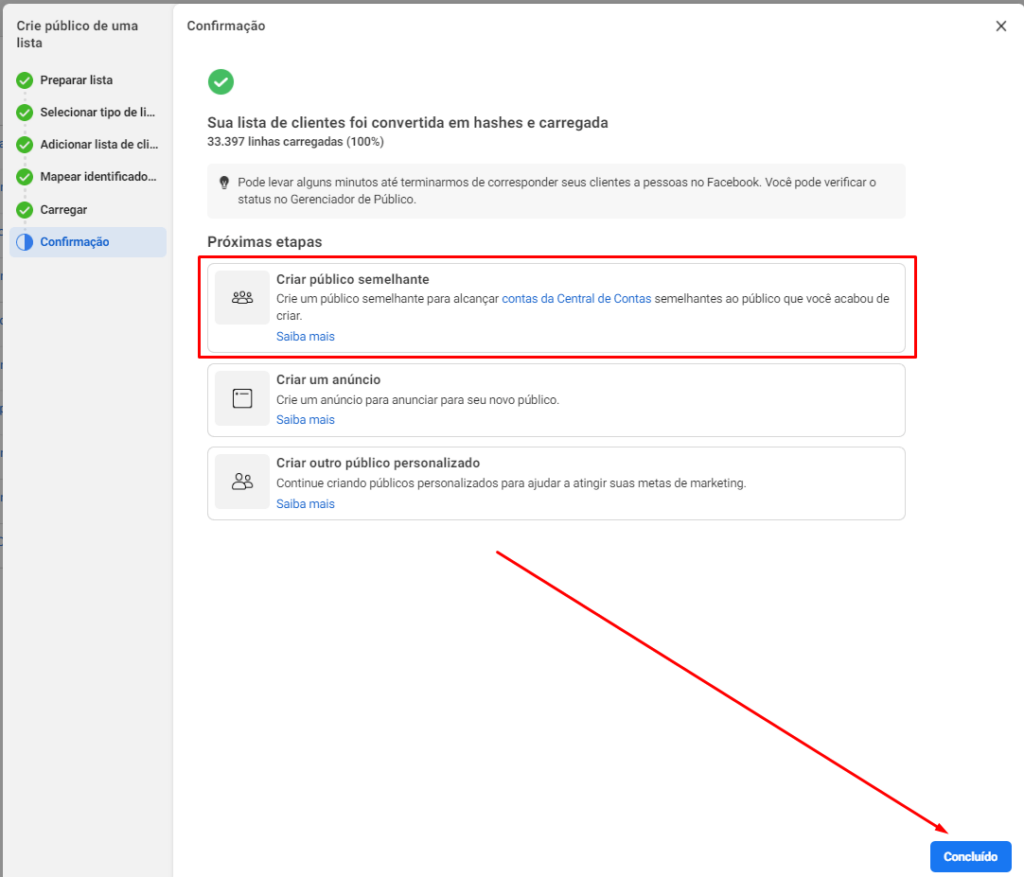Click the ad window icon
The image size is (1024, 877).
tap(242, 398)
